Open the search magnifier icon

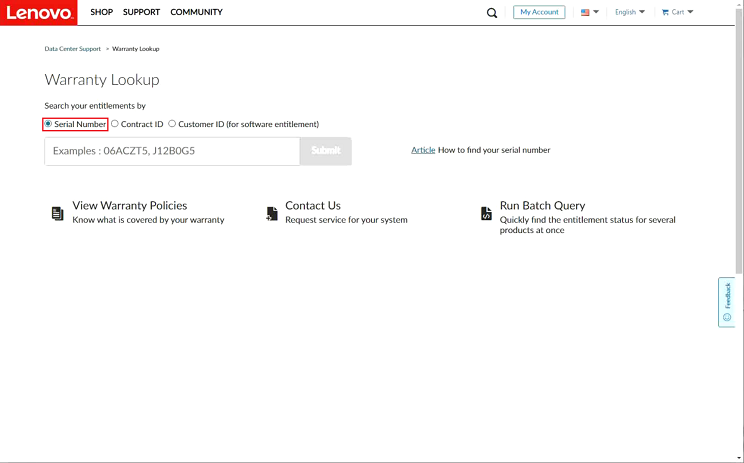(x=492, y=13)
